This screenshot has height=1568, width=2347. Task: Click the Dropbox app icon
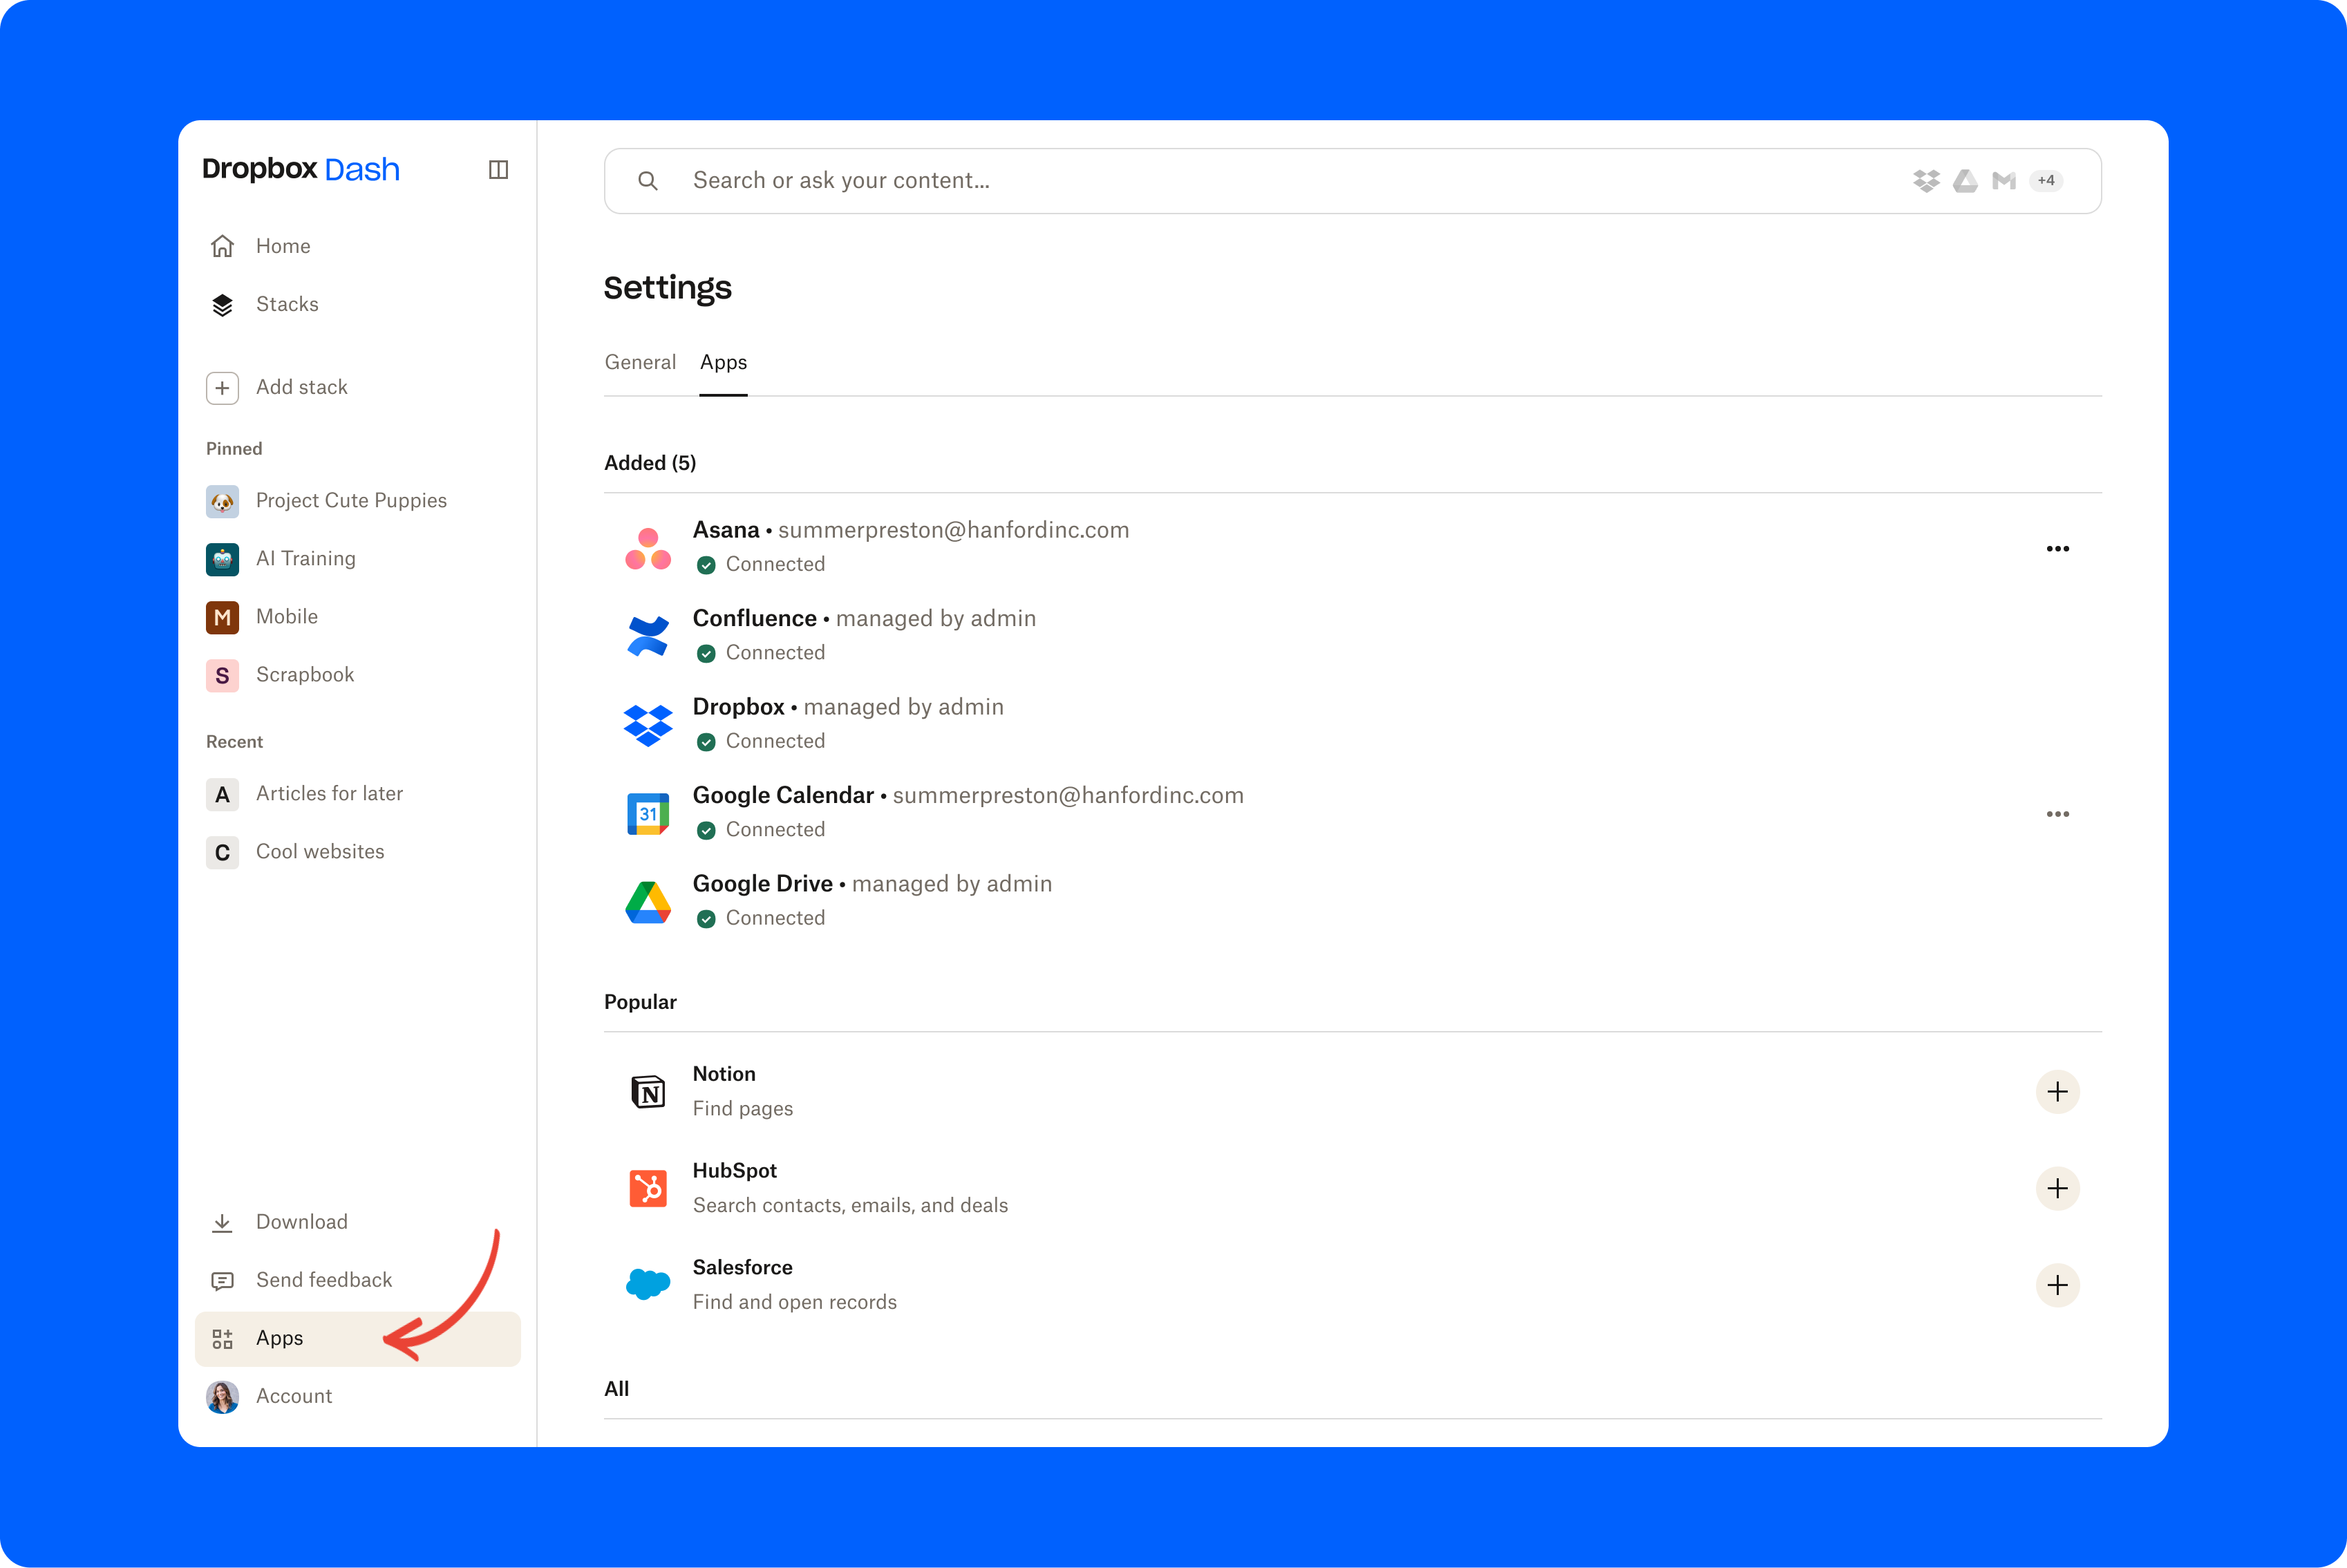644,723
